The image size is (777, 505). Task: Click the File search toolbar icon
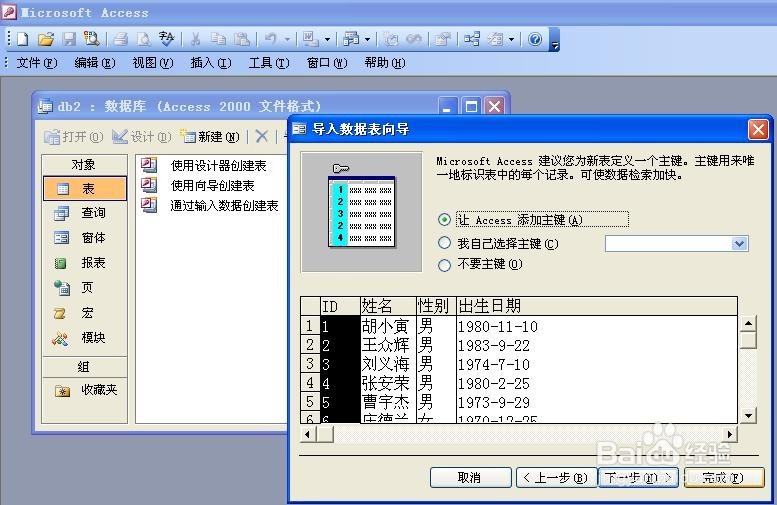click(92, 39)
